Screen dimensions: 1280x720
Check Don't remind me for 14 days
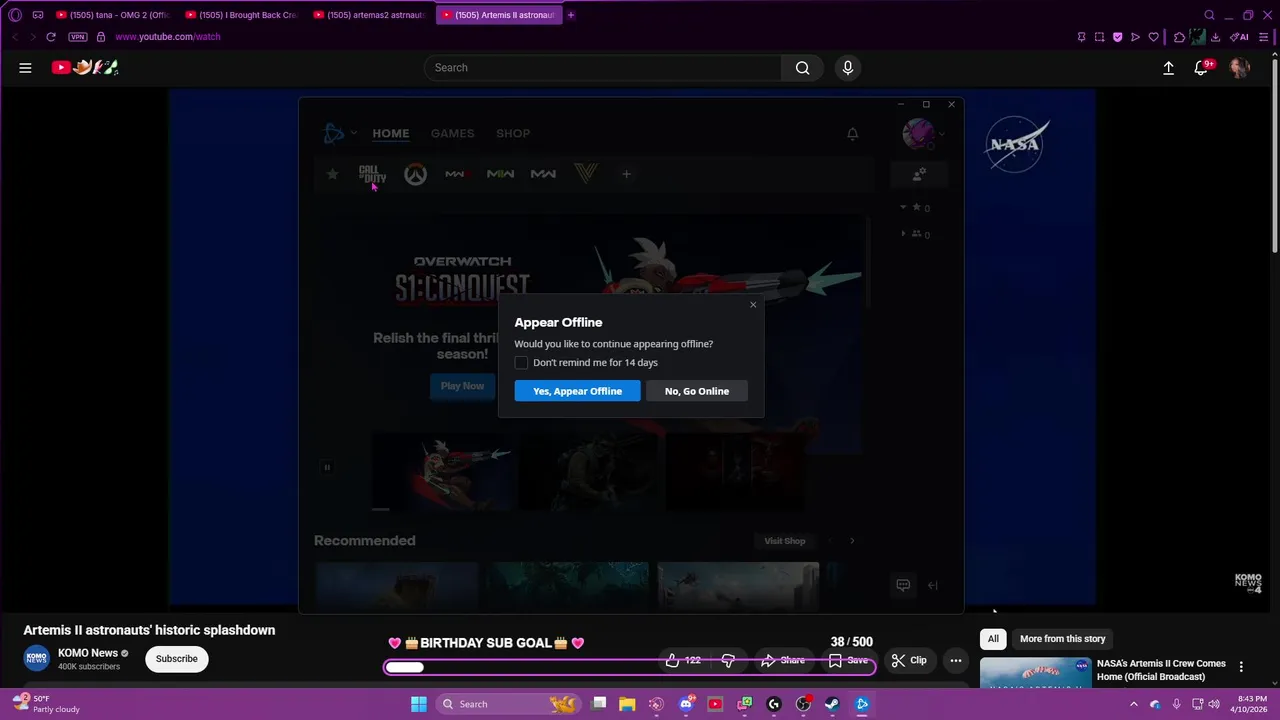(521, 363)
